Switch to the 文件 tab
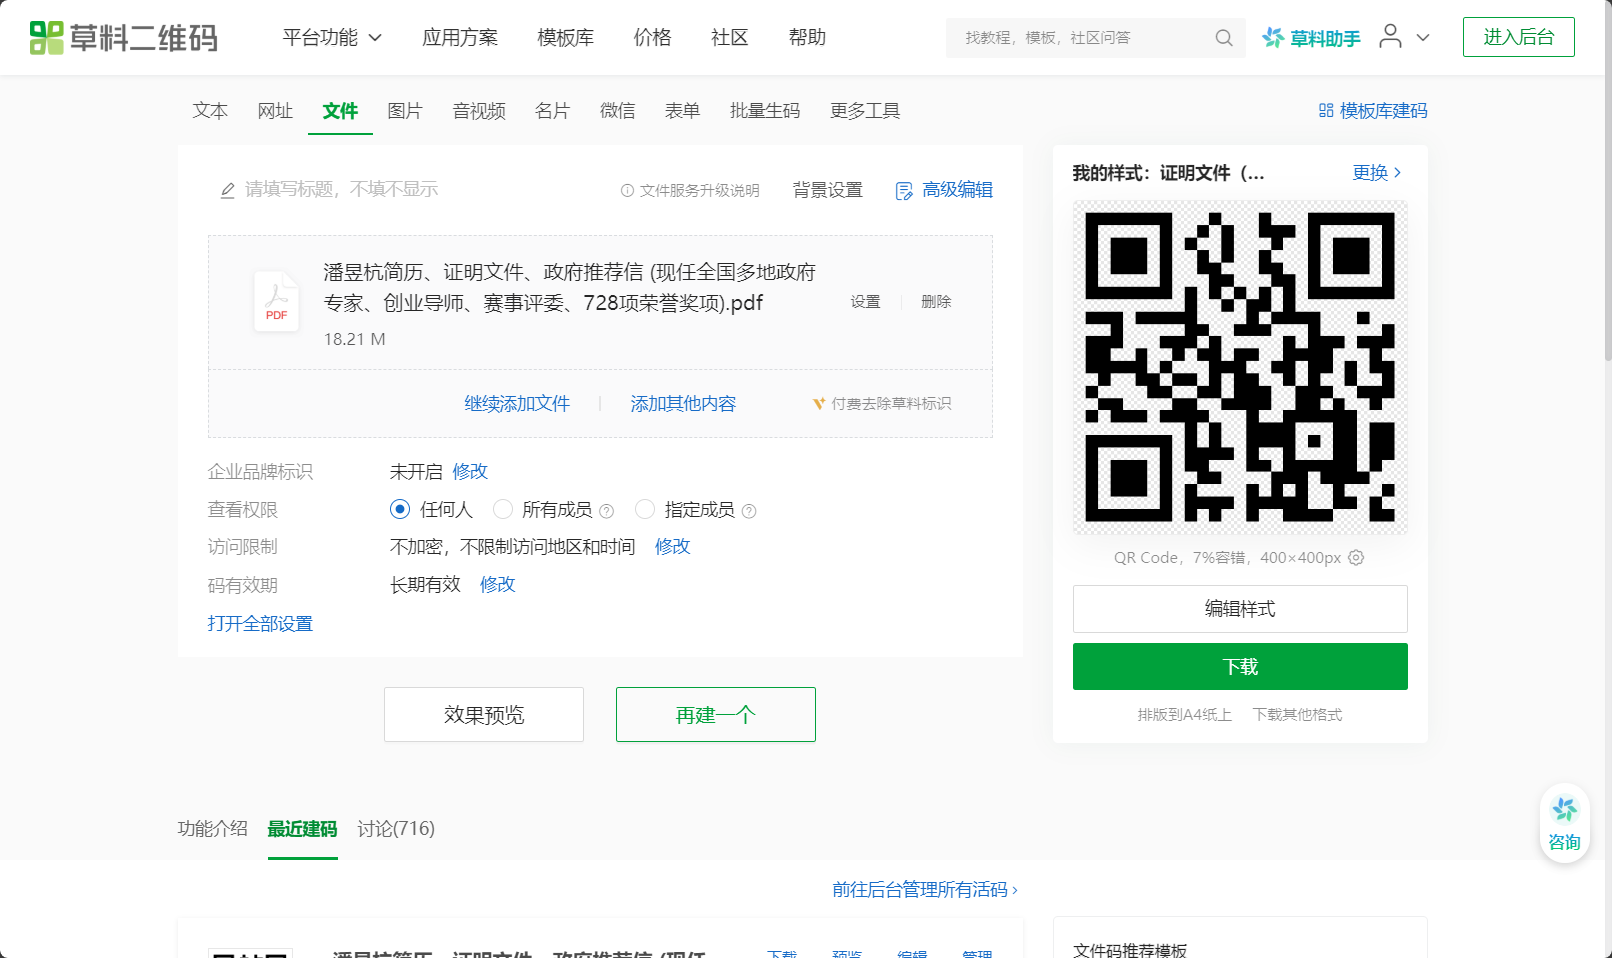Image resolution: width=1612 pixels, height=958 pixels. pos(340,111)
